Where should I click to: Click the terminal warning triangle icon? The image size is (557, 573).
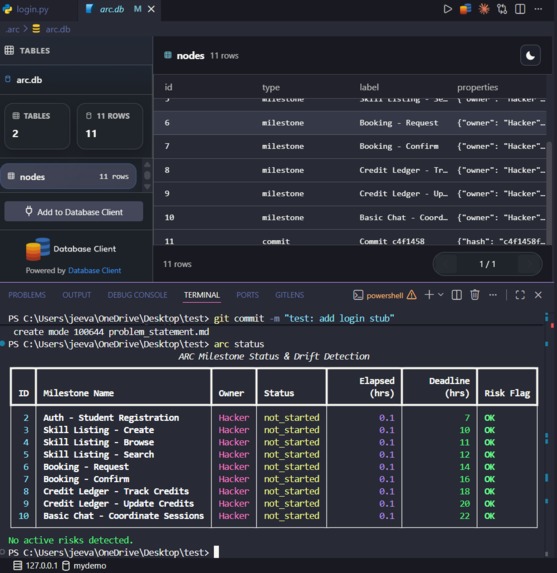pyautogui.click(x=412, y=295)
